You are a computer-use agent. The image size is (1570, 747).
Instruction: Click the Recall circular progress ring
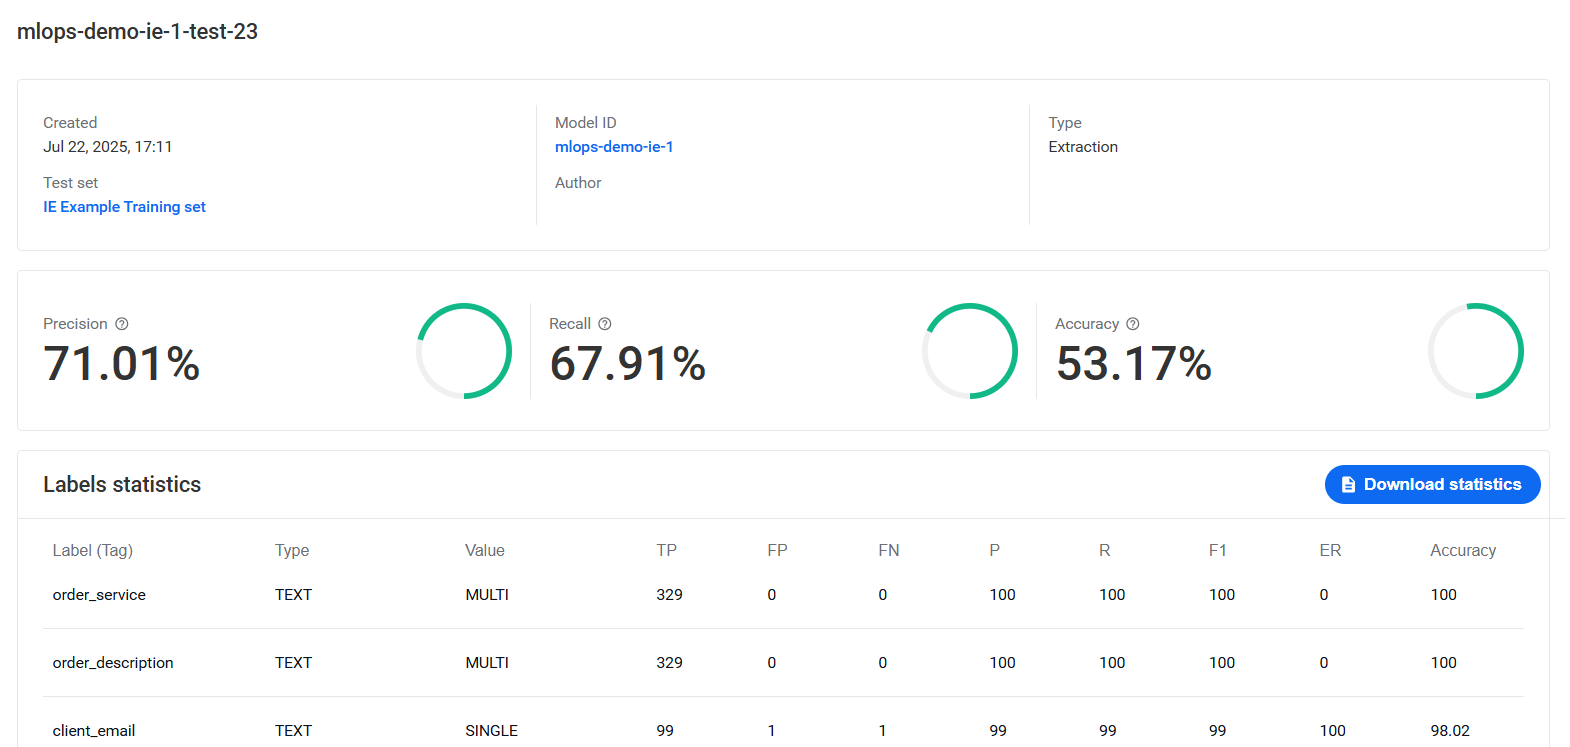click(970, 351)
